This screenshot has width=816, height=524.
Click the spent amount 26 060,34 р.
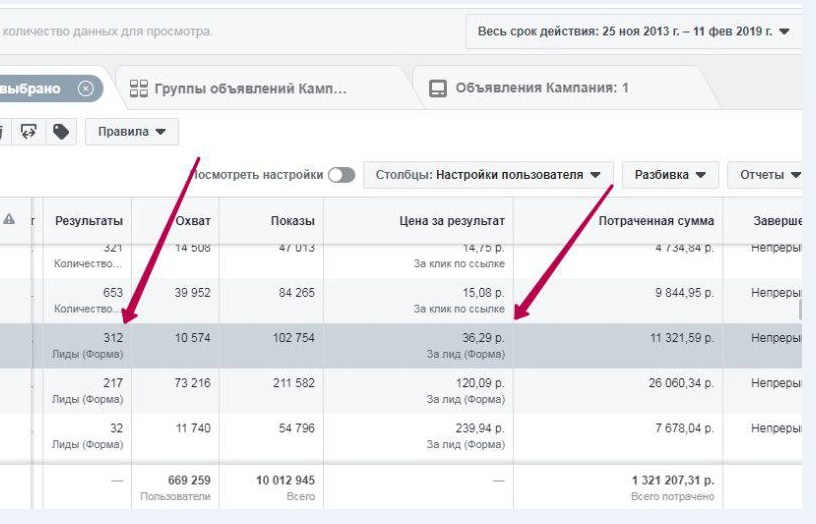(x=681, y=383)
